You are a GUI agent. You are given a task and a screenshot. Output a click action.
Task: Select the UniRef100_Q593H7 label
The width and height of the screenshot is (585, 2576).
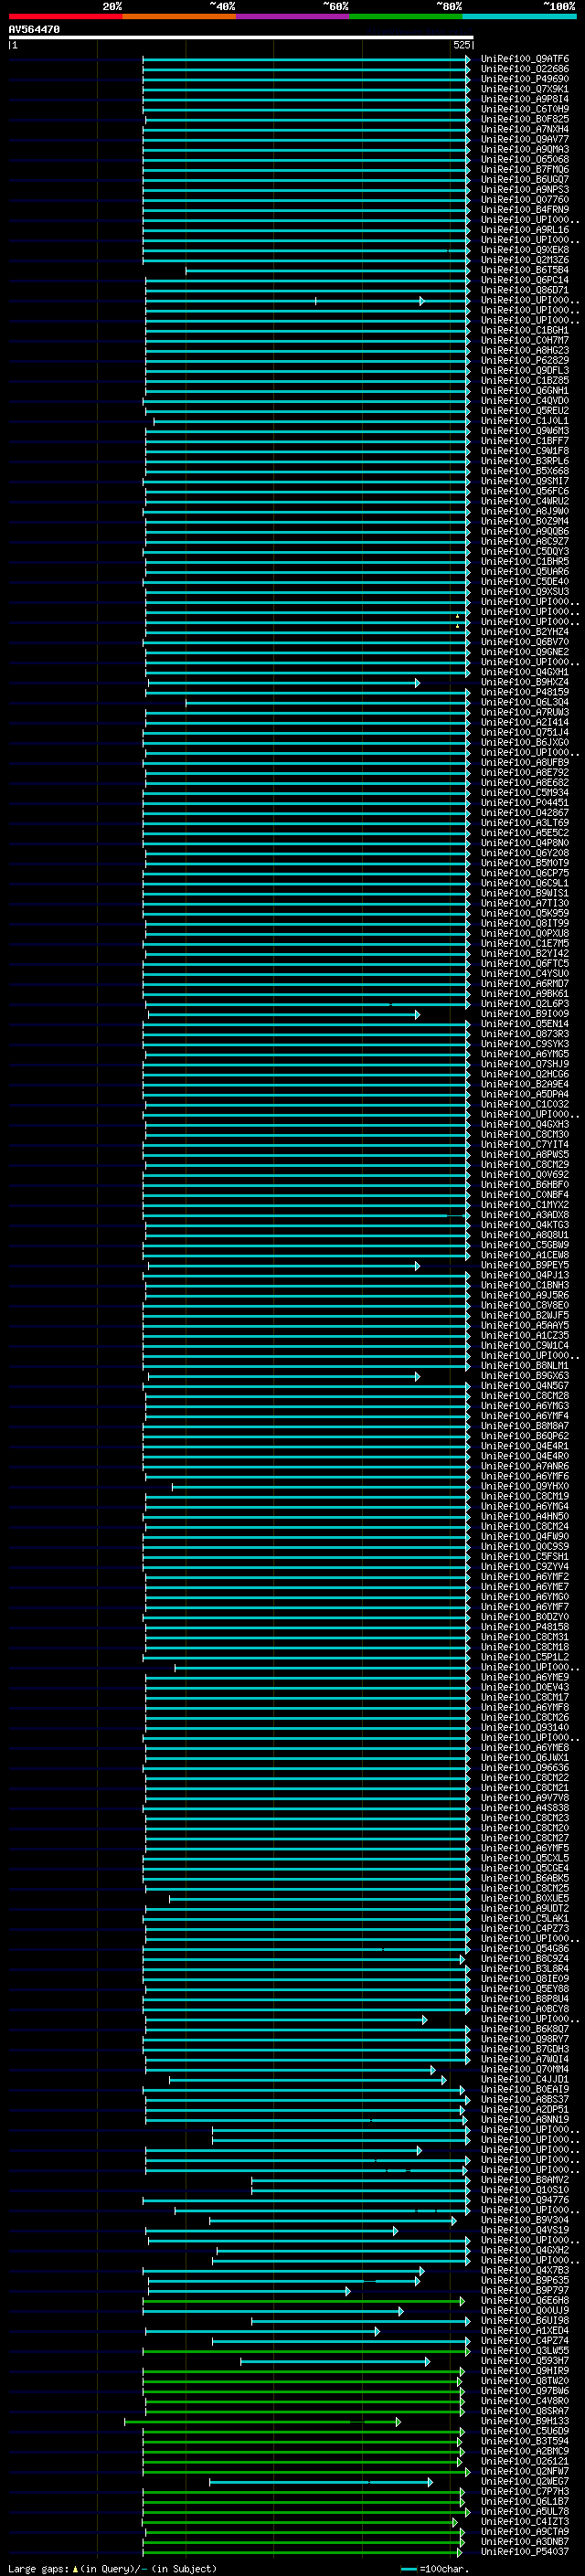[x=525, y=2360]
